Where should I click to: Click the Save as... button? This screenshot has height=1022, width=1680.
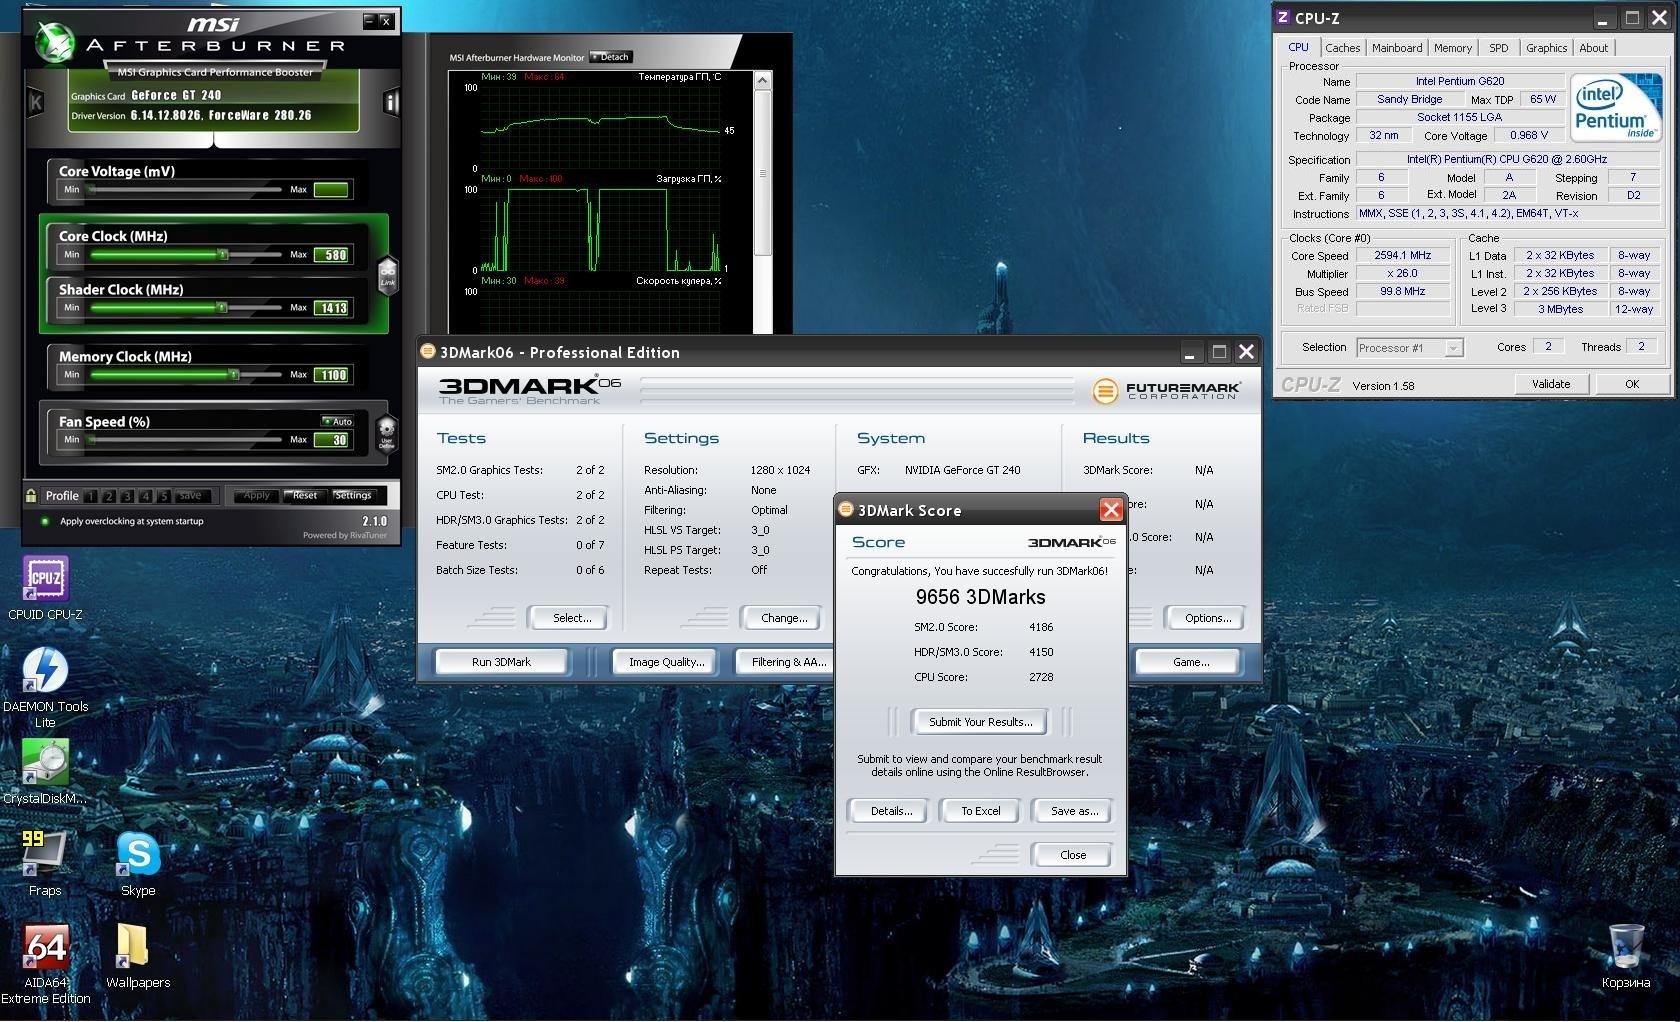click(1074, 811)
